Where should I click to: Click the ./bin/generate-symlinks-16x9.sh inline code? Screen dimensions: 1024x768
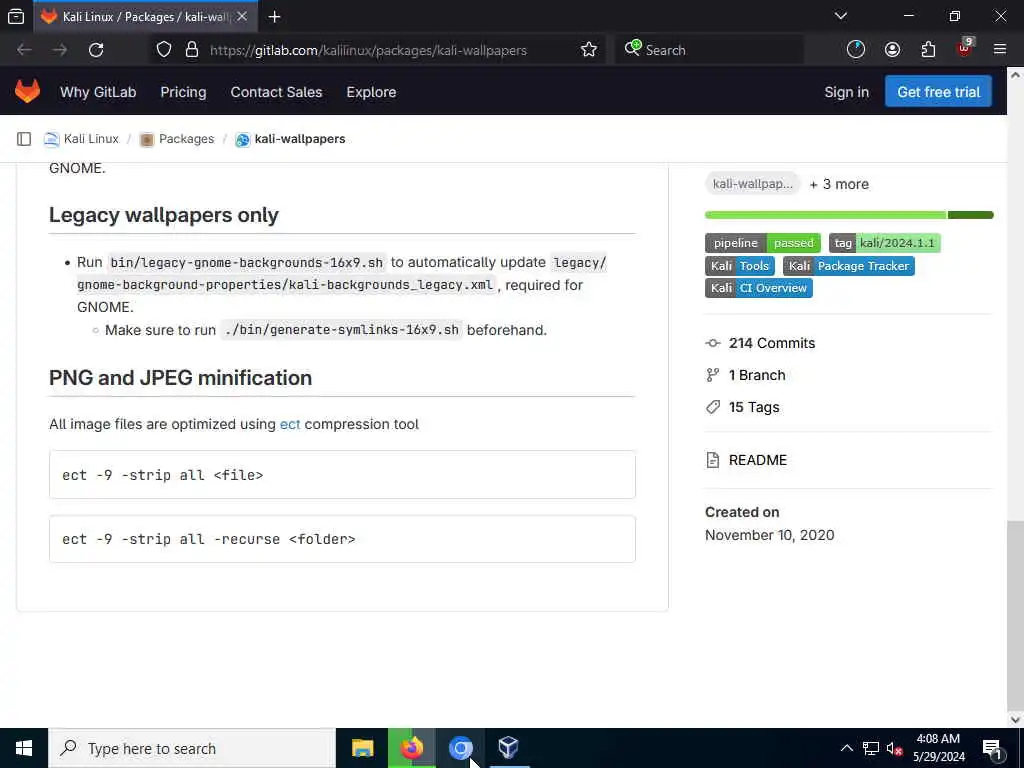[342, 330]
